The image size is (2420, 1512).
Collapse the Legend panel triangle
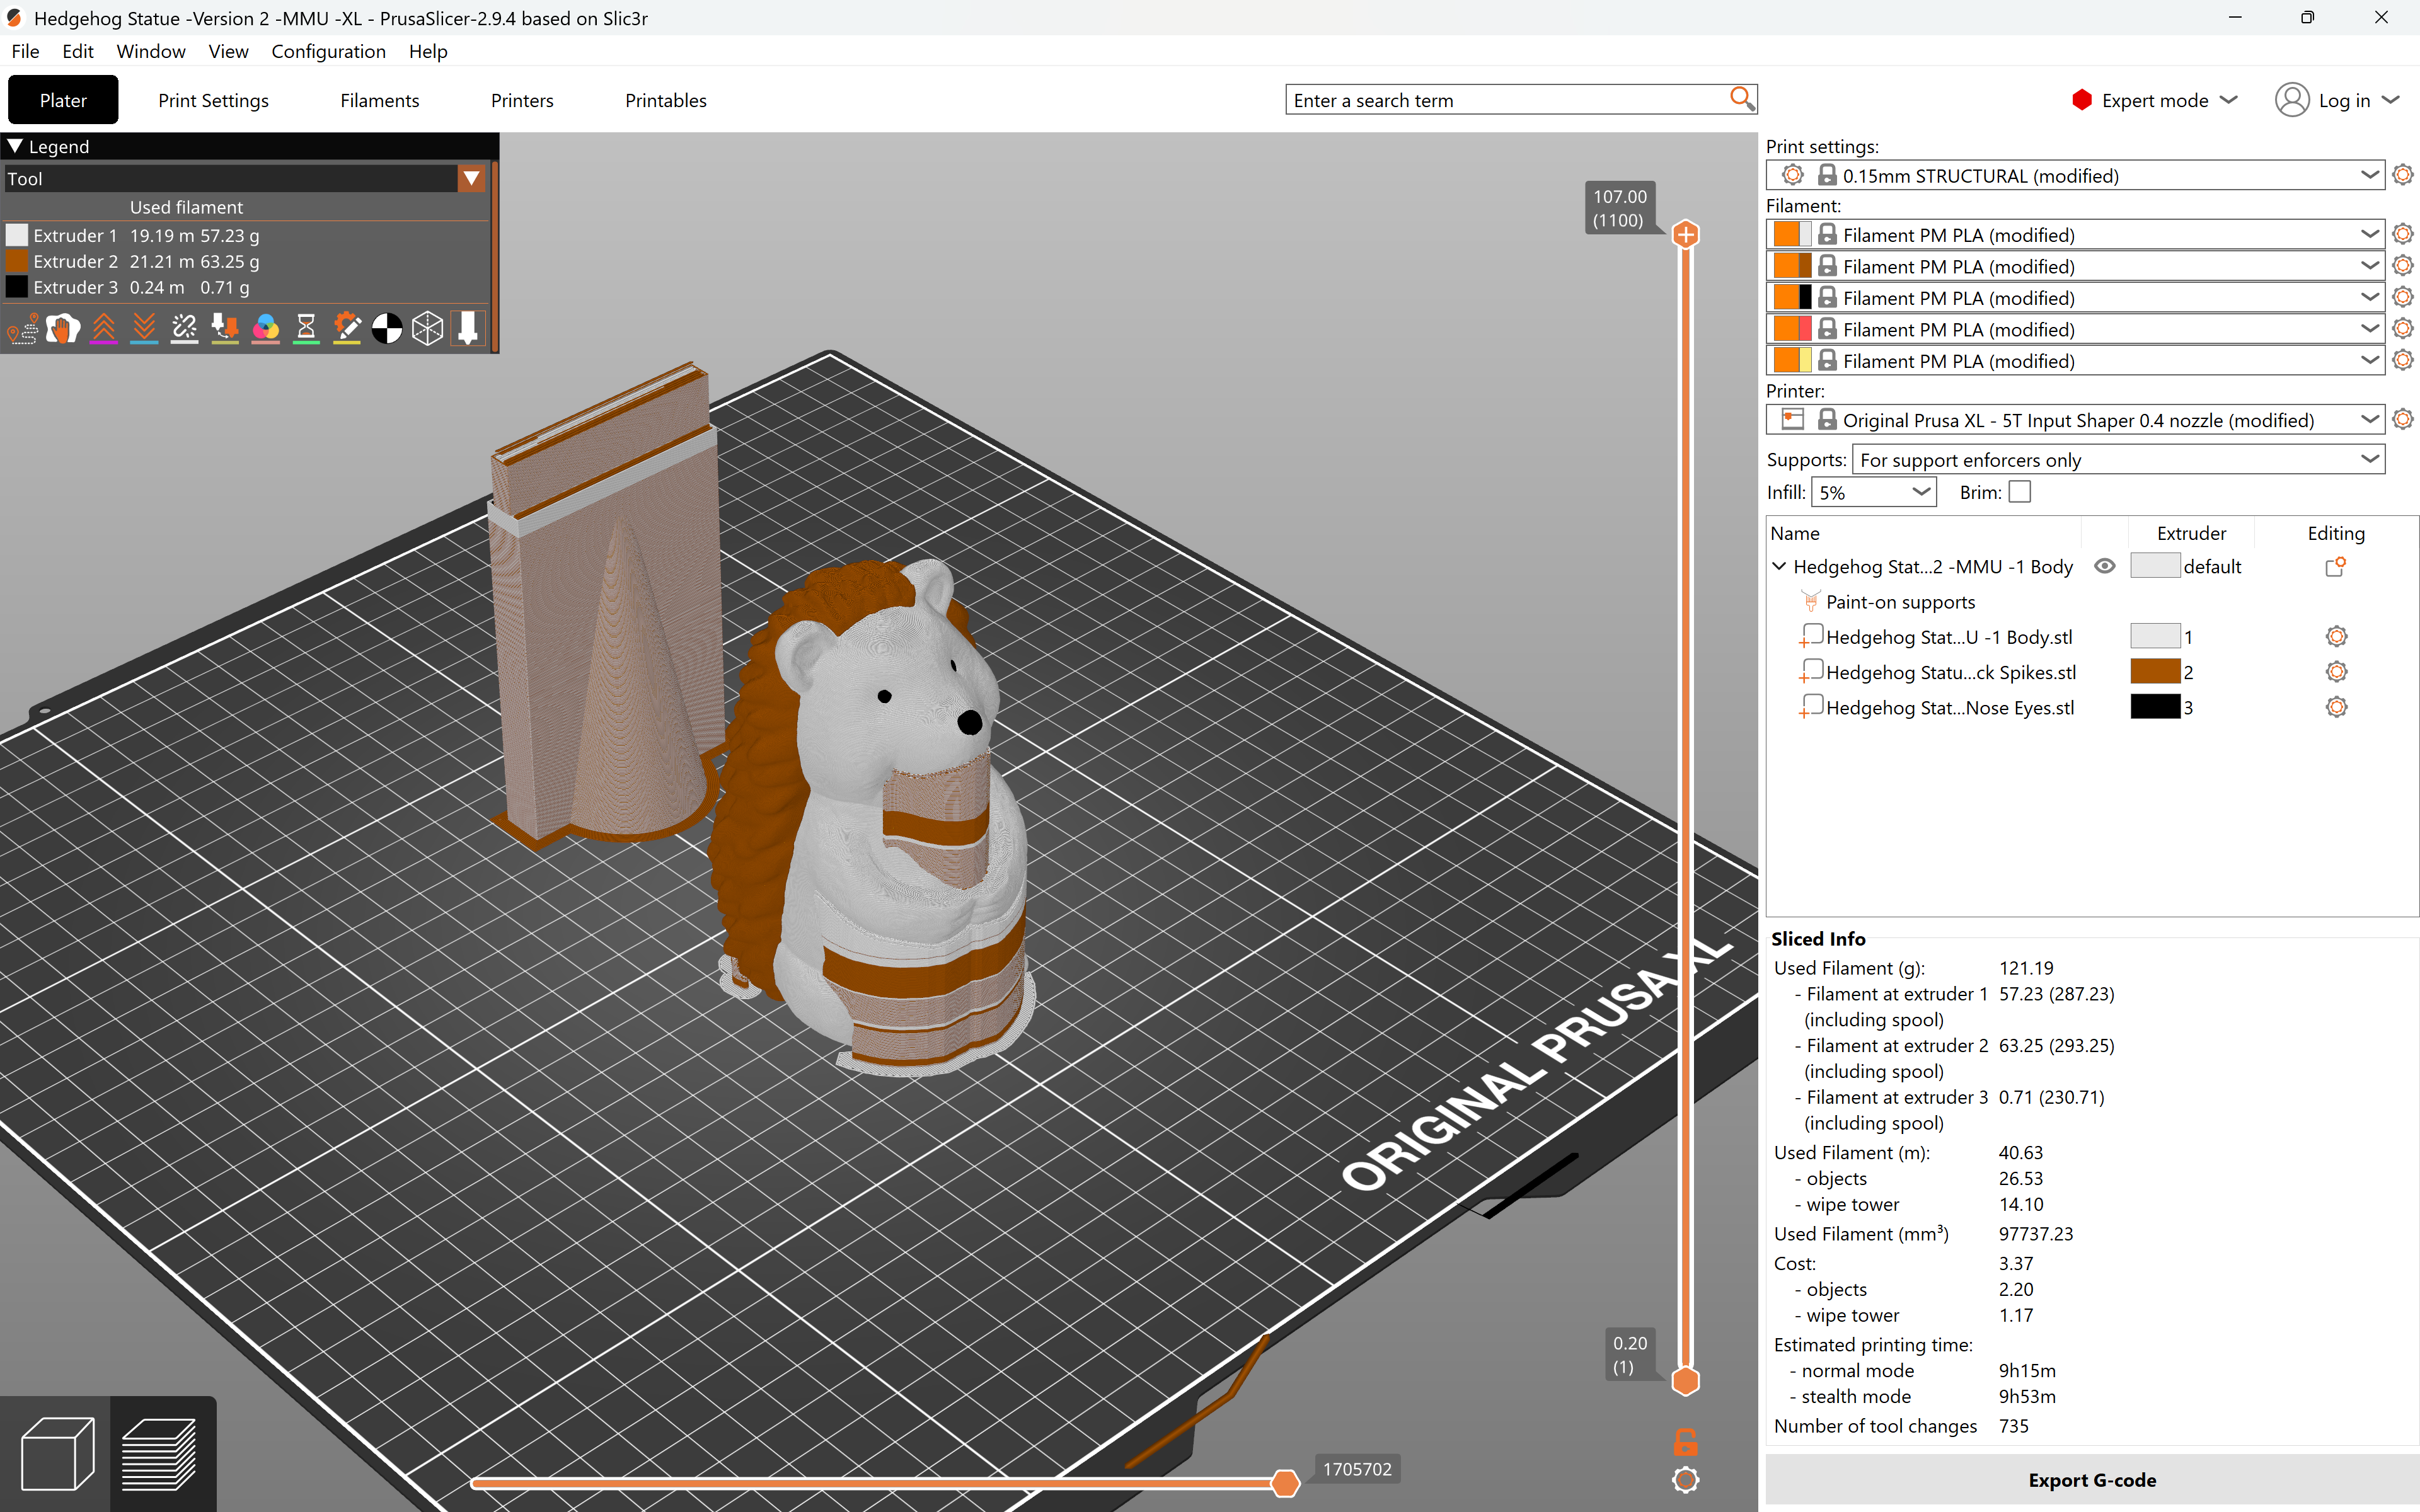pyautogui.click(x=15, y=146)
